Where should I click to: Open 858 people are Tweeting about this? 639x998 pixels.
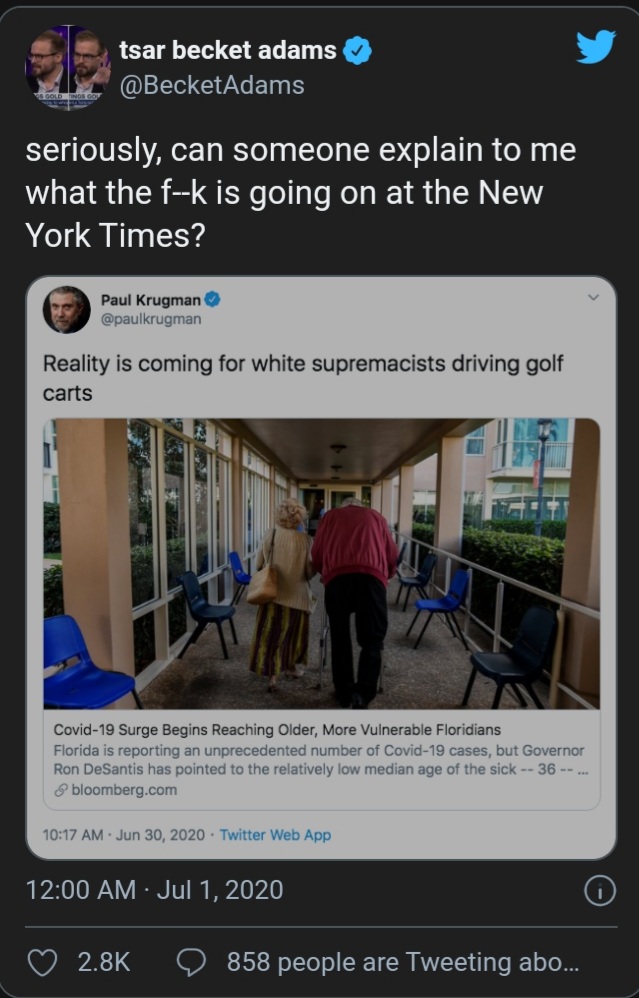[403, 962]
